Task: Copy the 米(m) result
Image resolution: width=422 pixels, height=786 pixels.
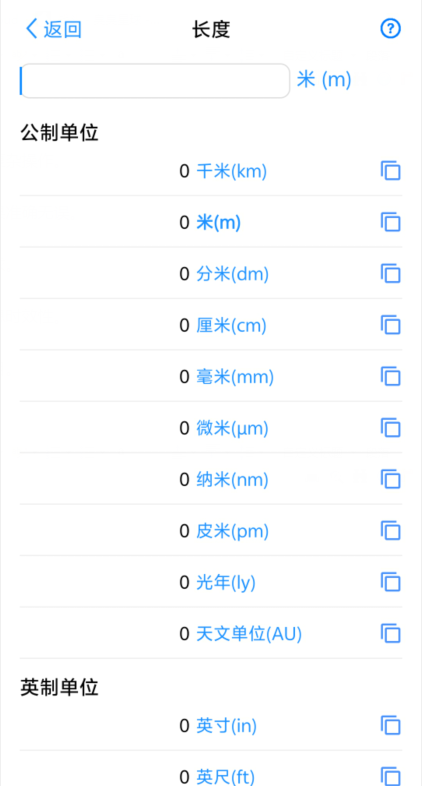Action: click(390, 222)
